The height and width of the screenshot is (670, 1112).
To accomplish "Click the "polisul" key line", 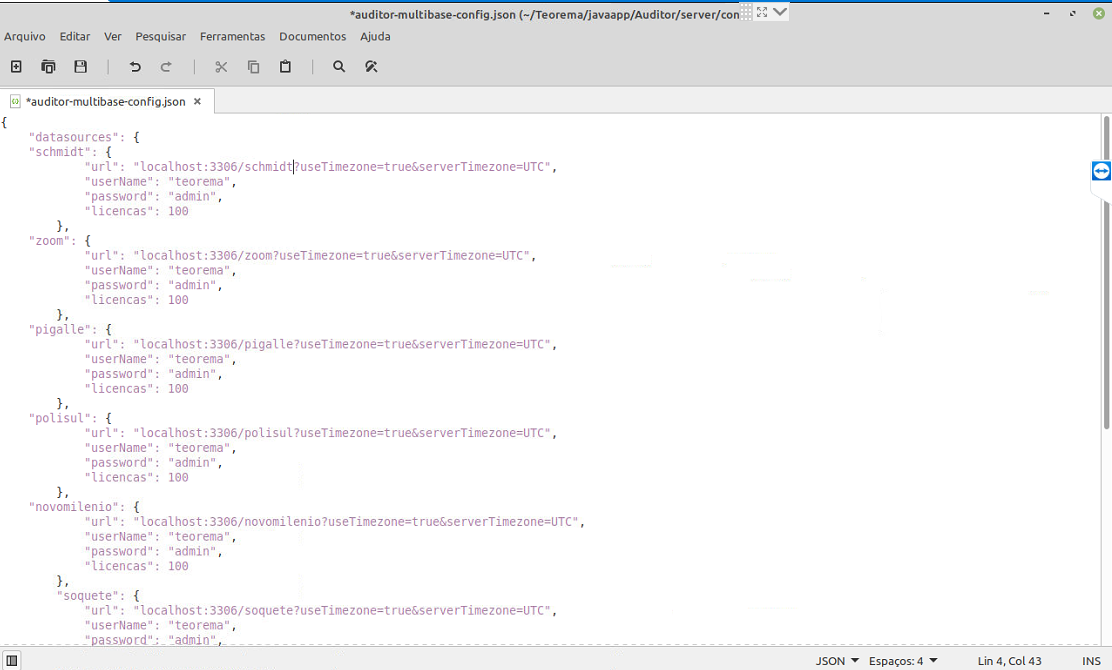I will [70, 418].
